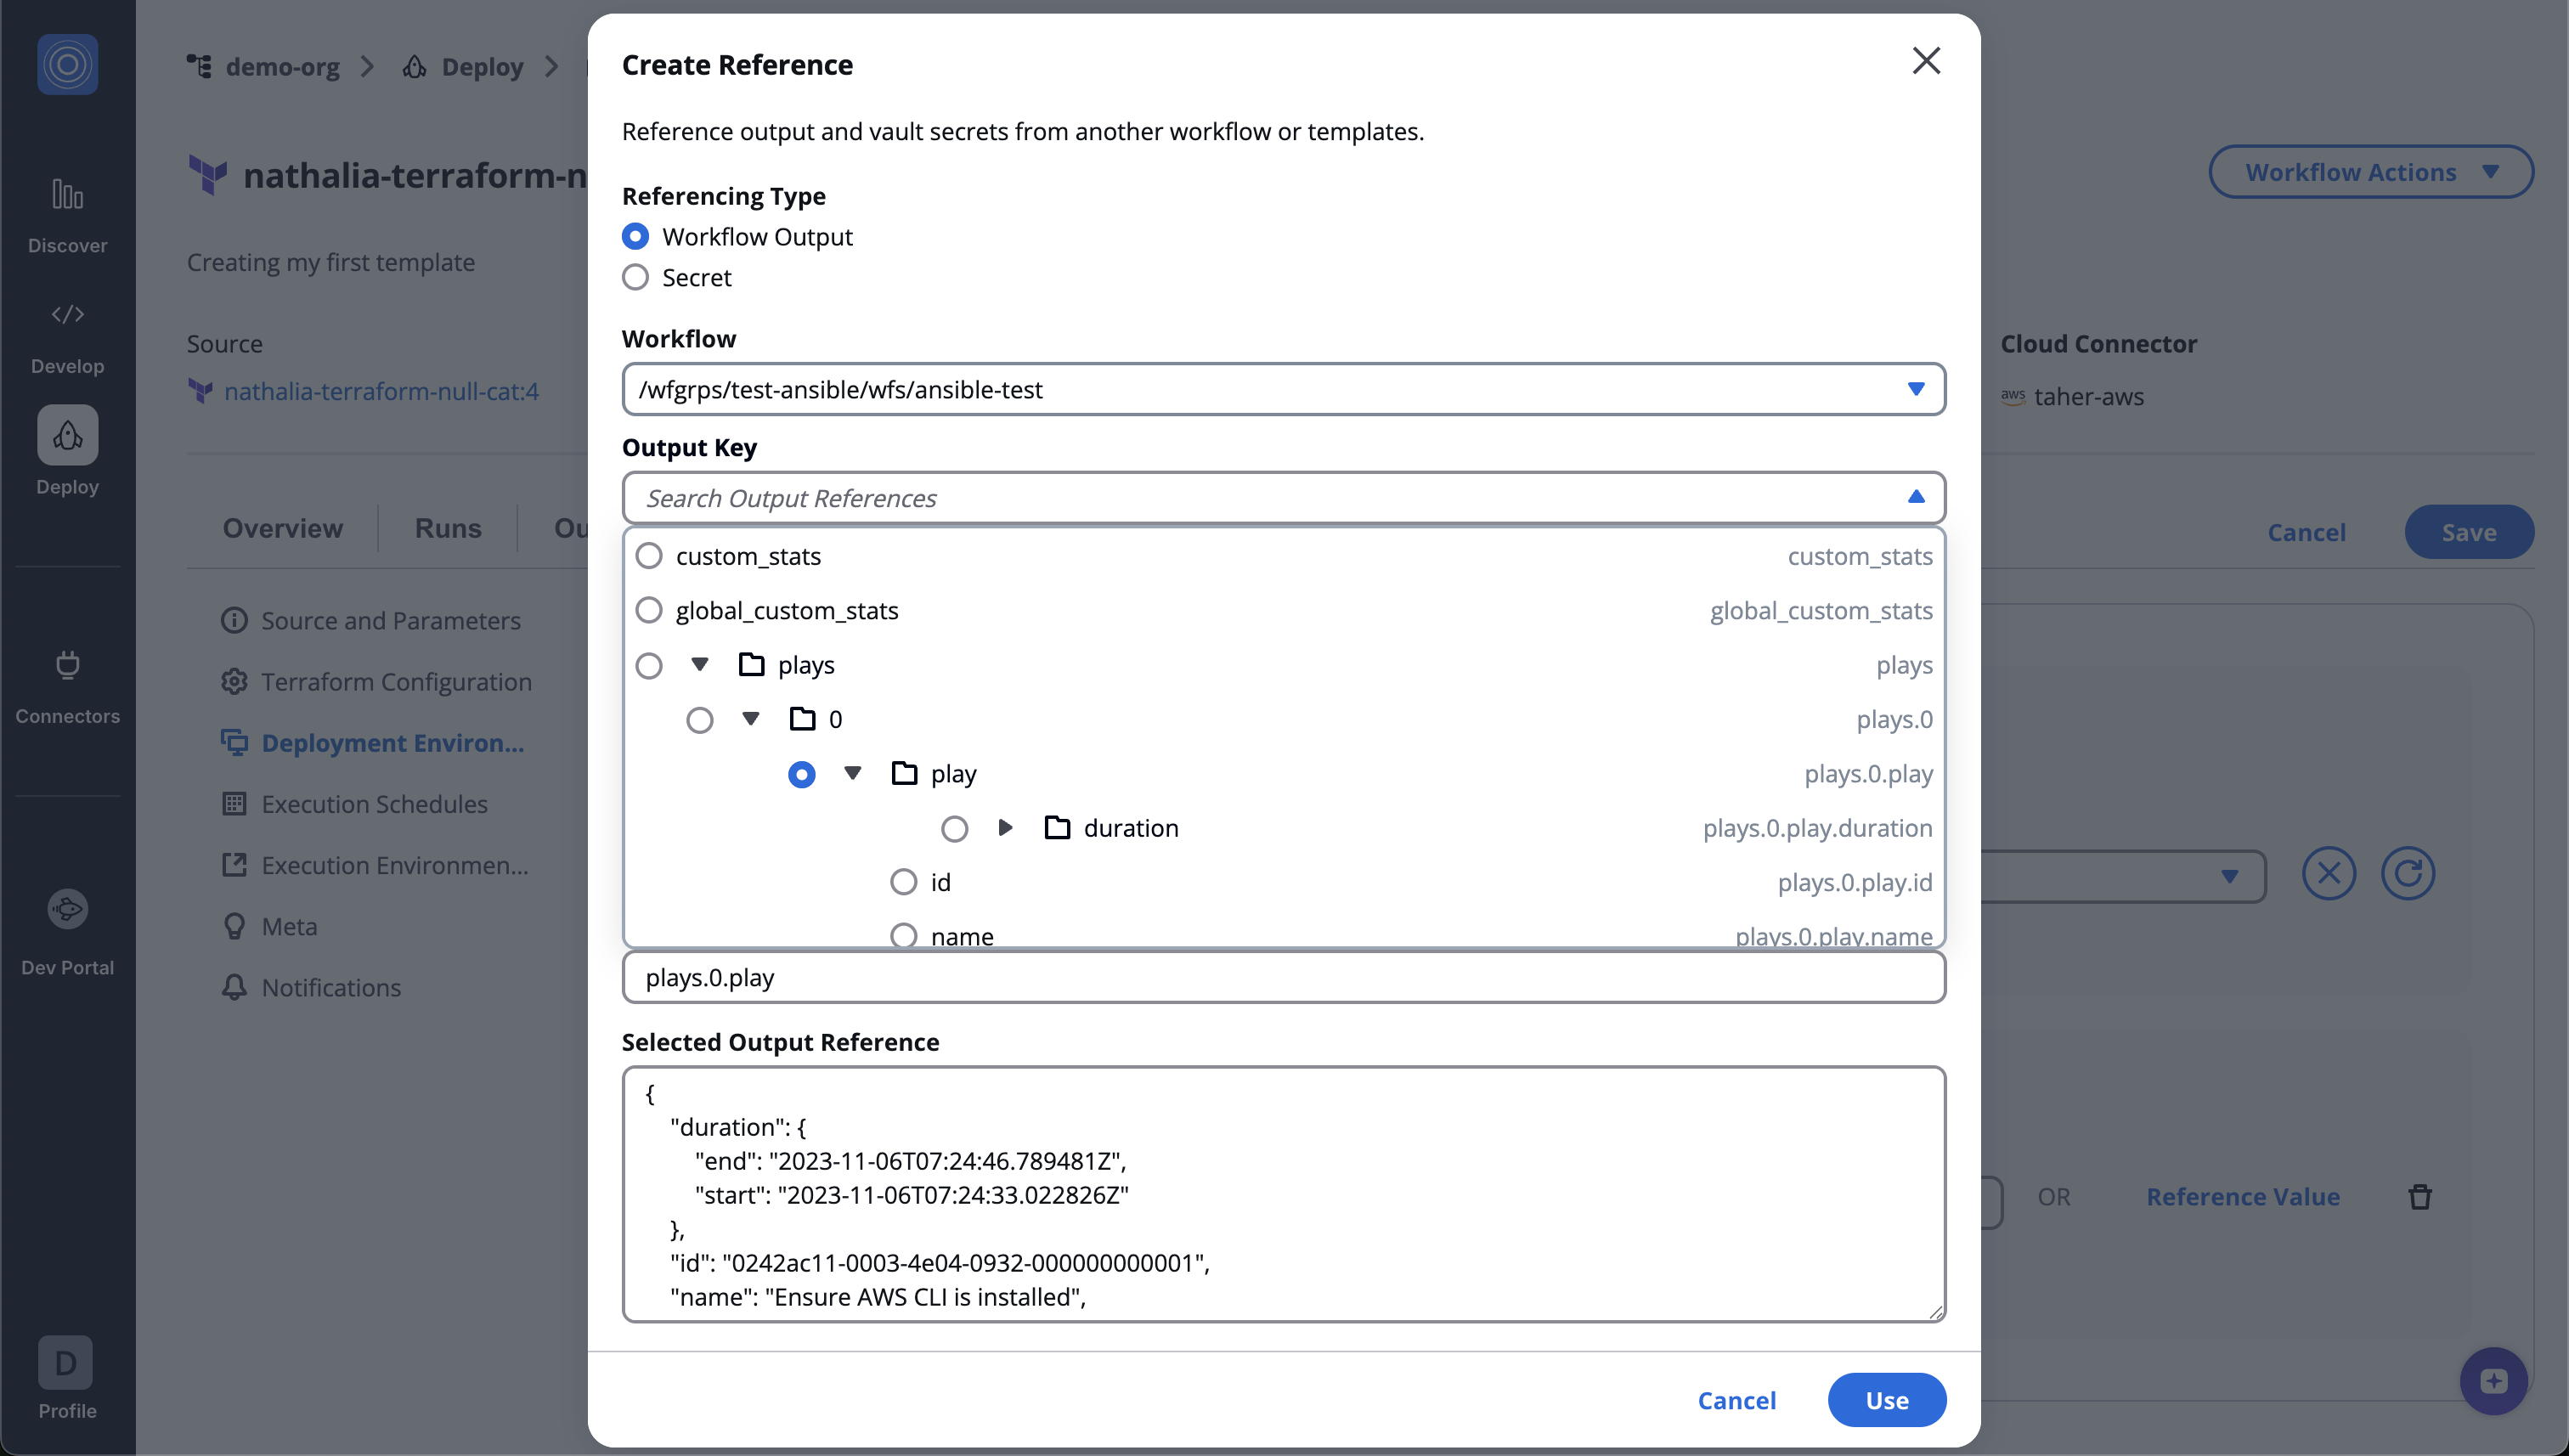The height and width of the screenshot is (1456, 2569).
Task: Open the chat widget icon bottom right
Action: coord(2493,1381)
